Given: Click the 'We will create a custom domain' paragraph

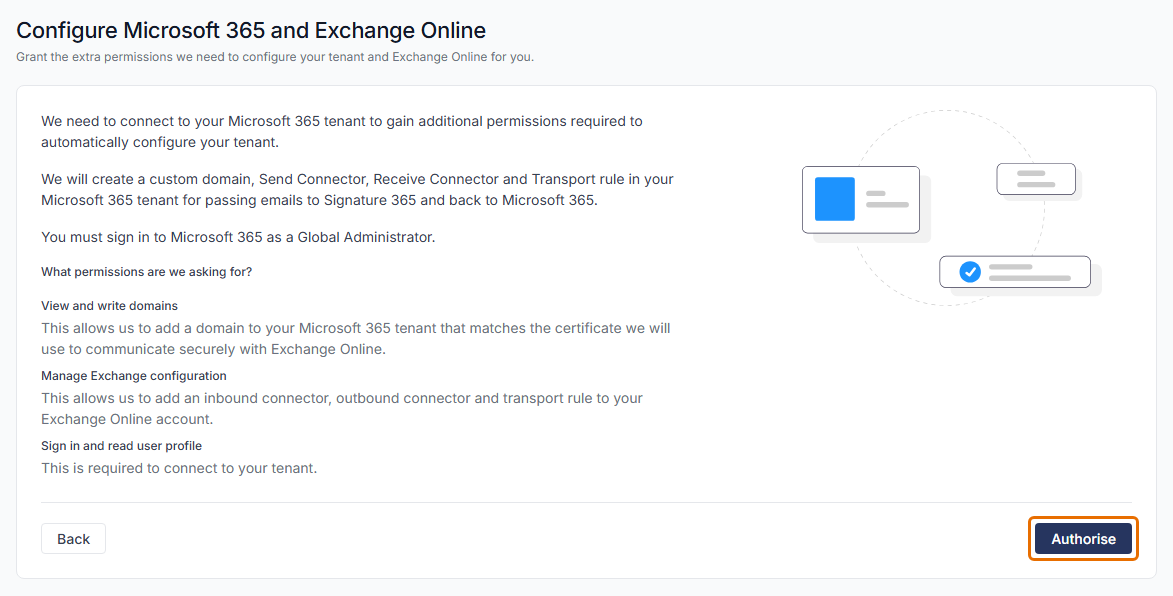Looking at the screenshot, I should [x=358, y=190].
